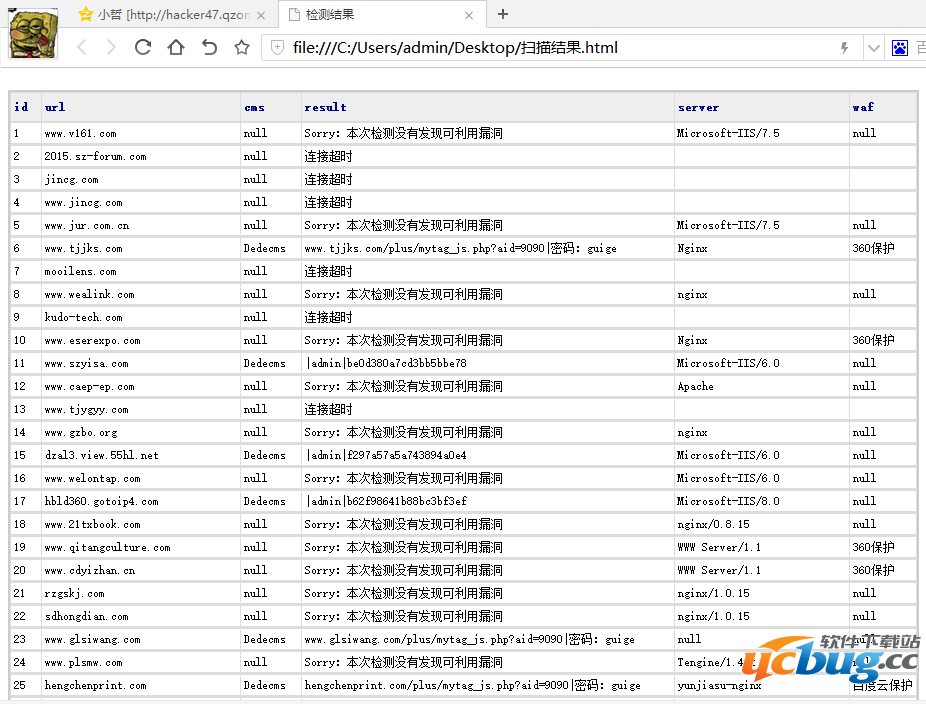Click the result cell for hbld360.gotoip4.com
This screenshot has width=926, height=704.
pyautogui.click(x=386, y=501)
